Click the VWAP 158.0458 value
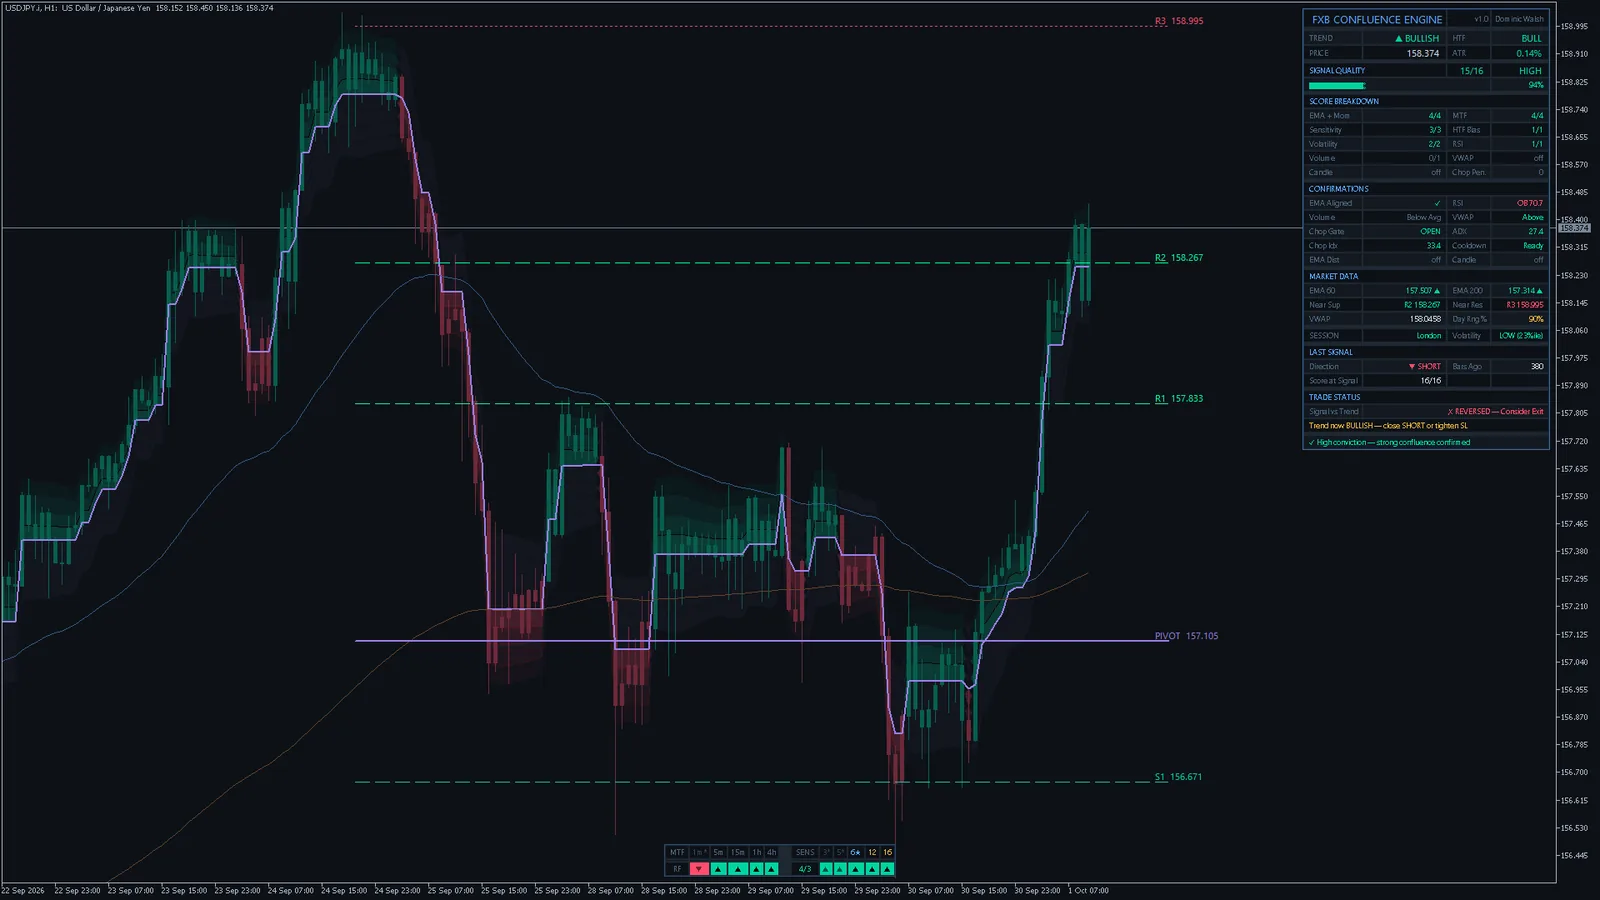This screenshot has width=1600, height=900. click(x=1426, y=320)
